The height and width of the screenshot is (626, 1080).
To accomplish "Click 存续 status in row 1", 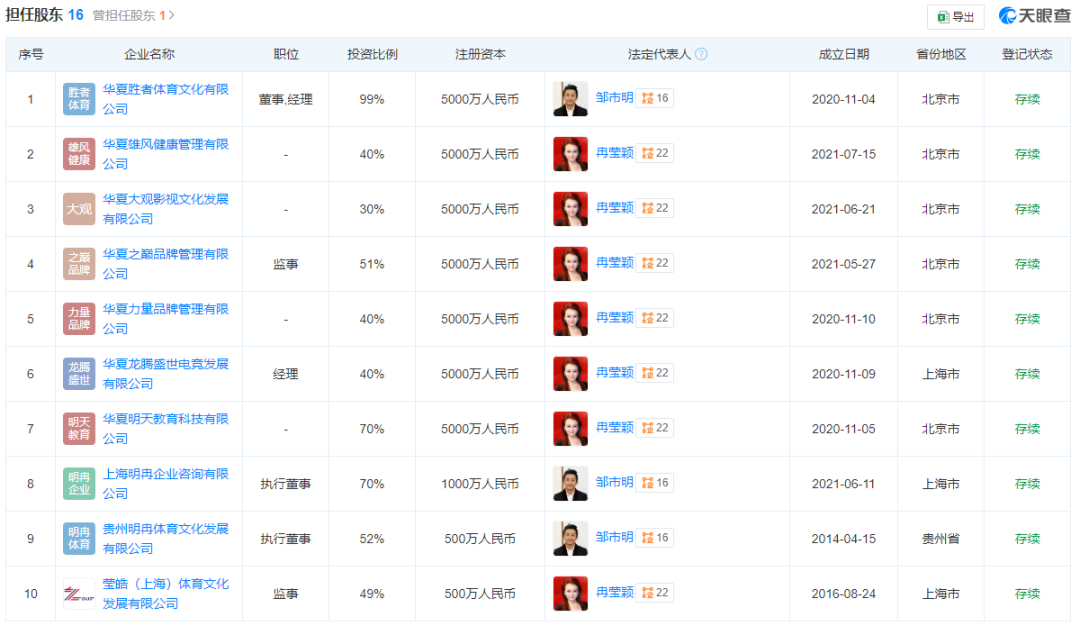I will [1027, 99].
